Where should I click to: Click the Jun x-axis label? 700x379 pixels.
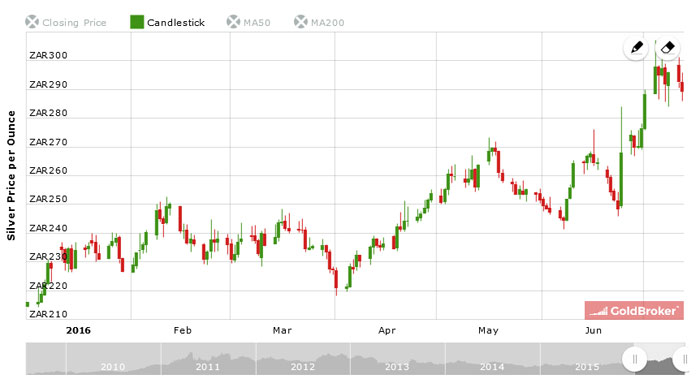pos(593,331)
